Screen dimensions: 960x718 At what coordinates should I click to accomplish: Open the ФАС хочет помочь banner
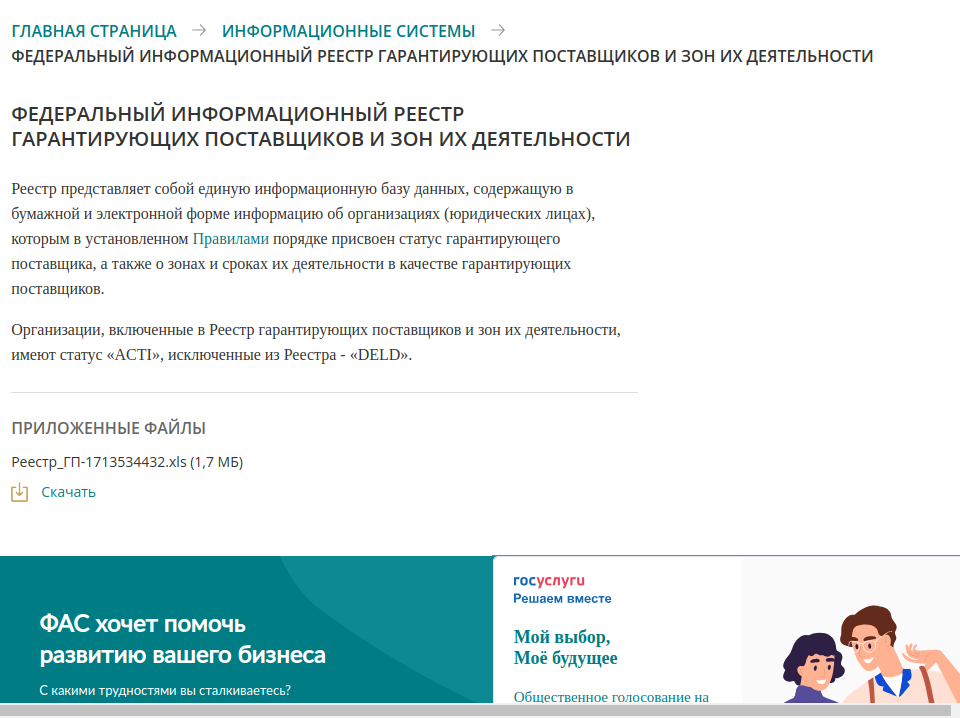pos(246,629)
